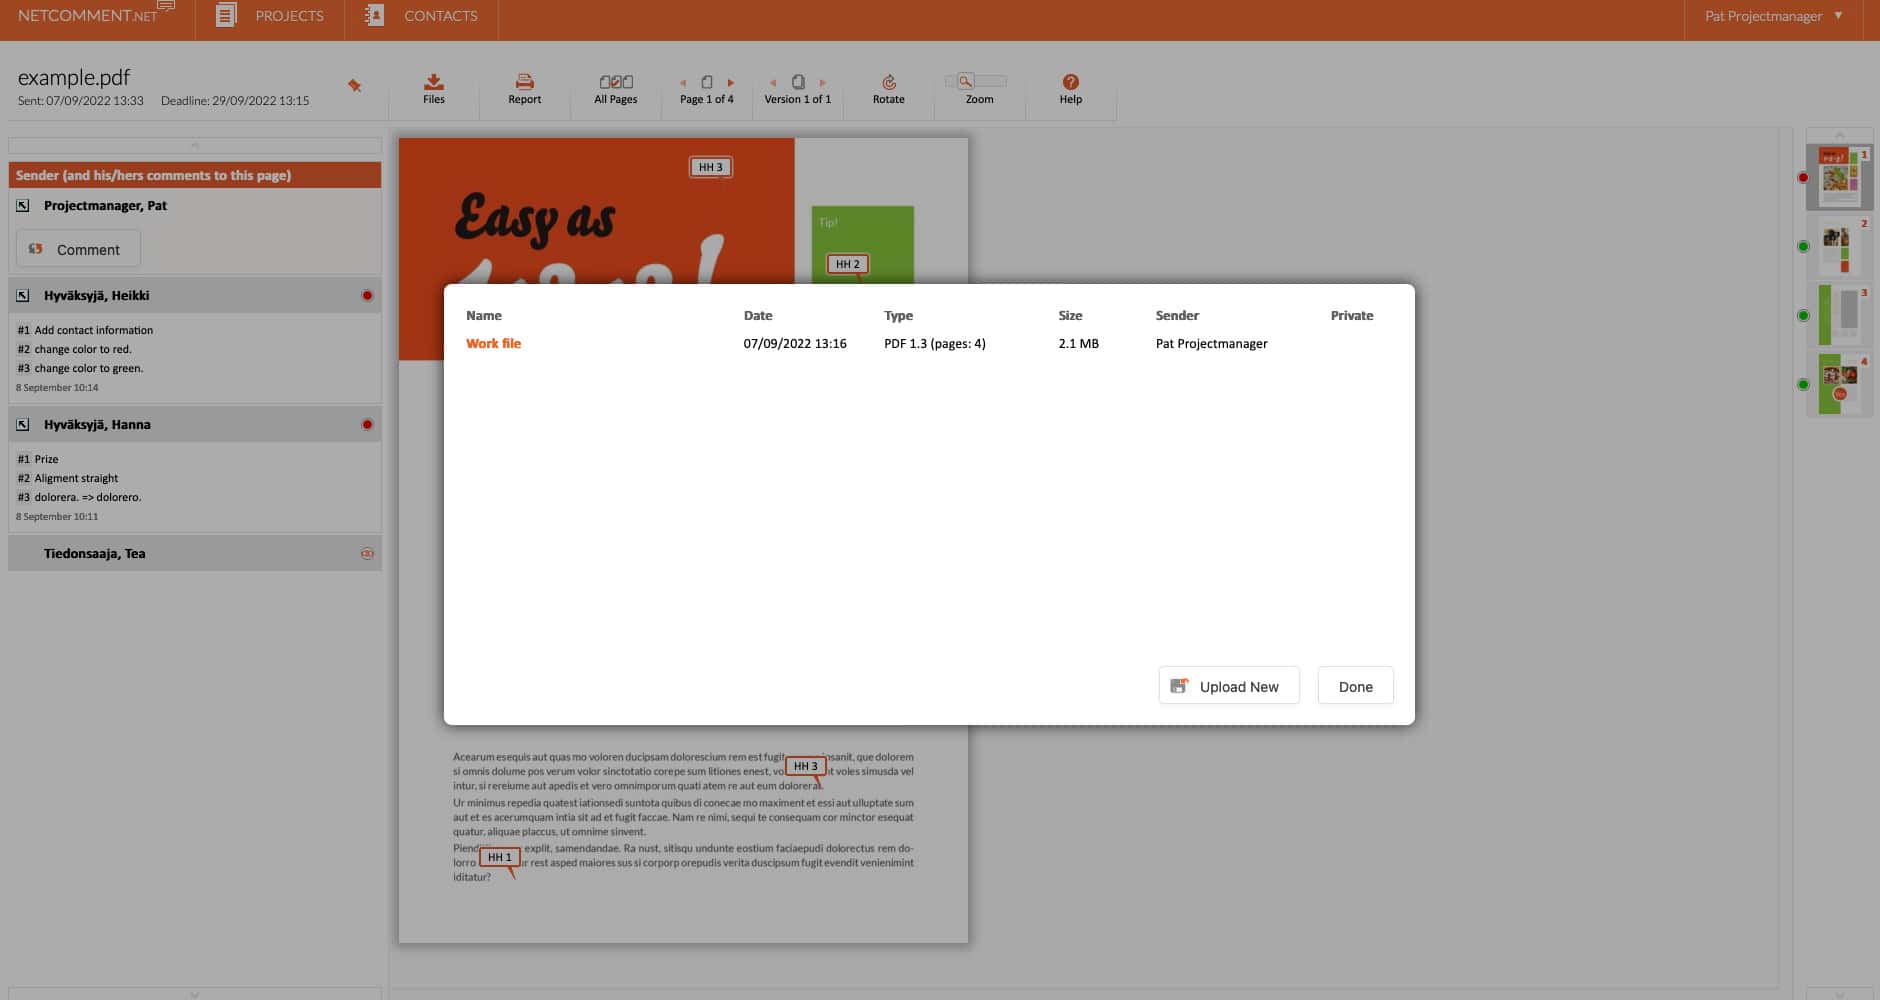The width and height of the screenshot is (1880, 1000).
Task: Go to previous version arrow
Action: 773,83
